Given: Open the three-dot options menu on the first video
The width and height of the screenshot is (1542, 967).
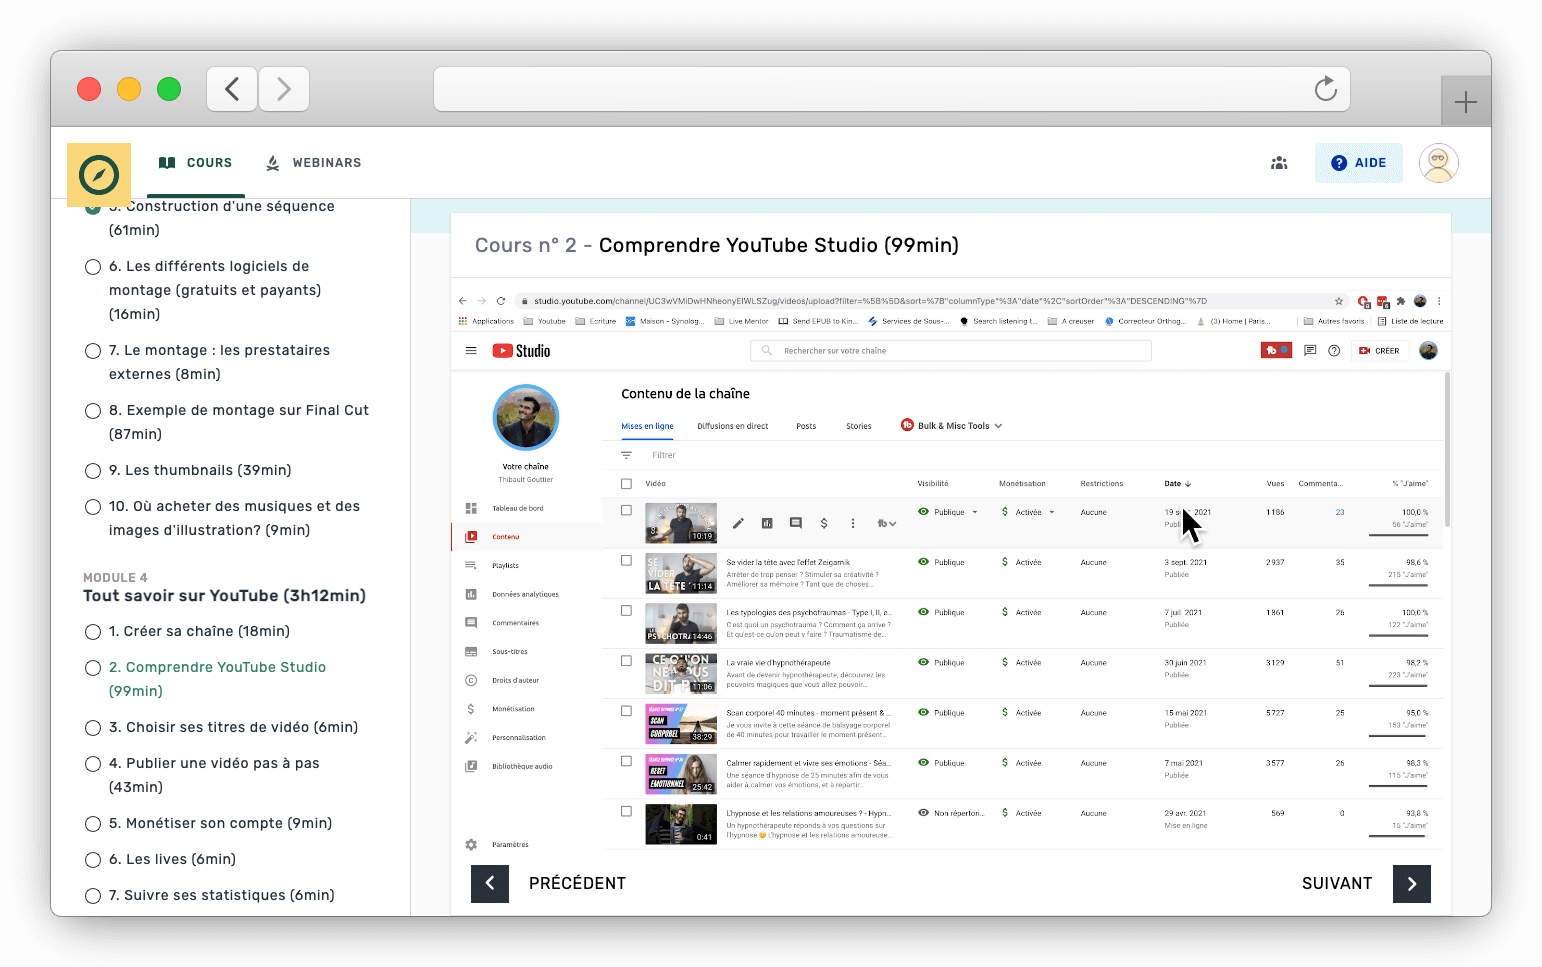Looking at the screenshot, I should pyautogui.click(x=853, y=524).
